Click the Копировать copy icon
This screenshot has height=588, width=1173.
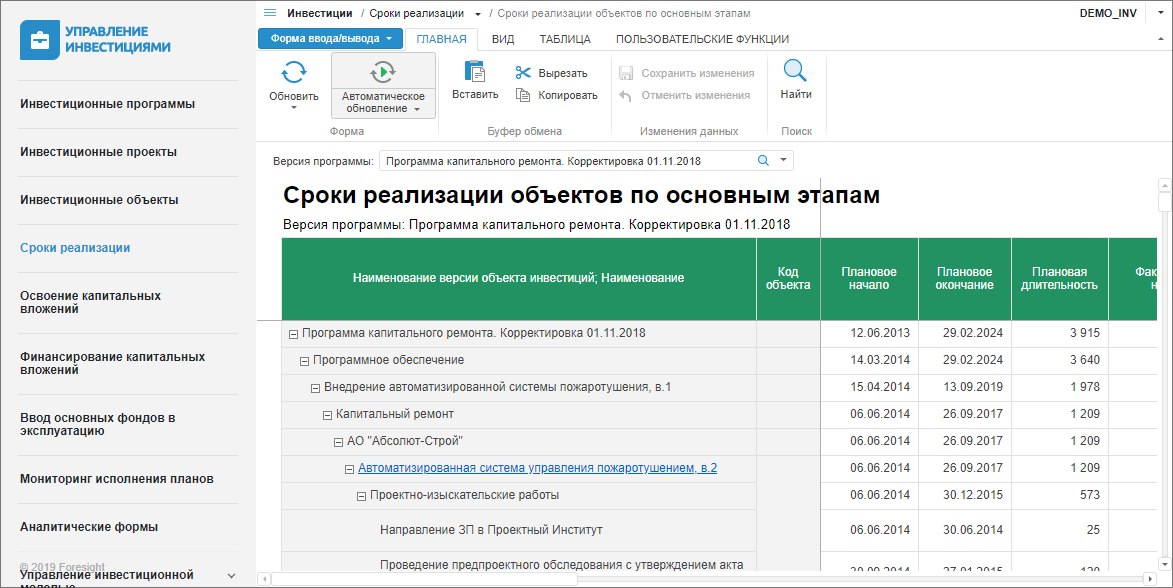click(523, 95)
